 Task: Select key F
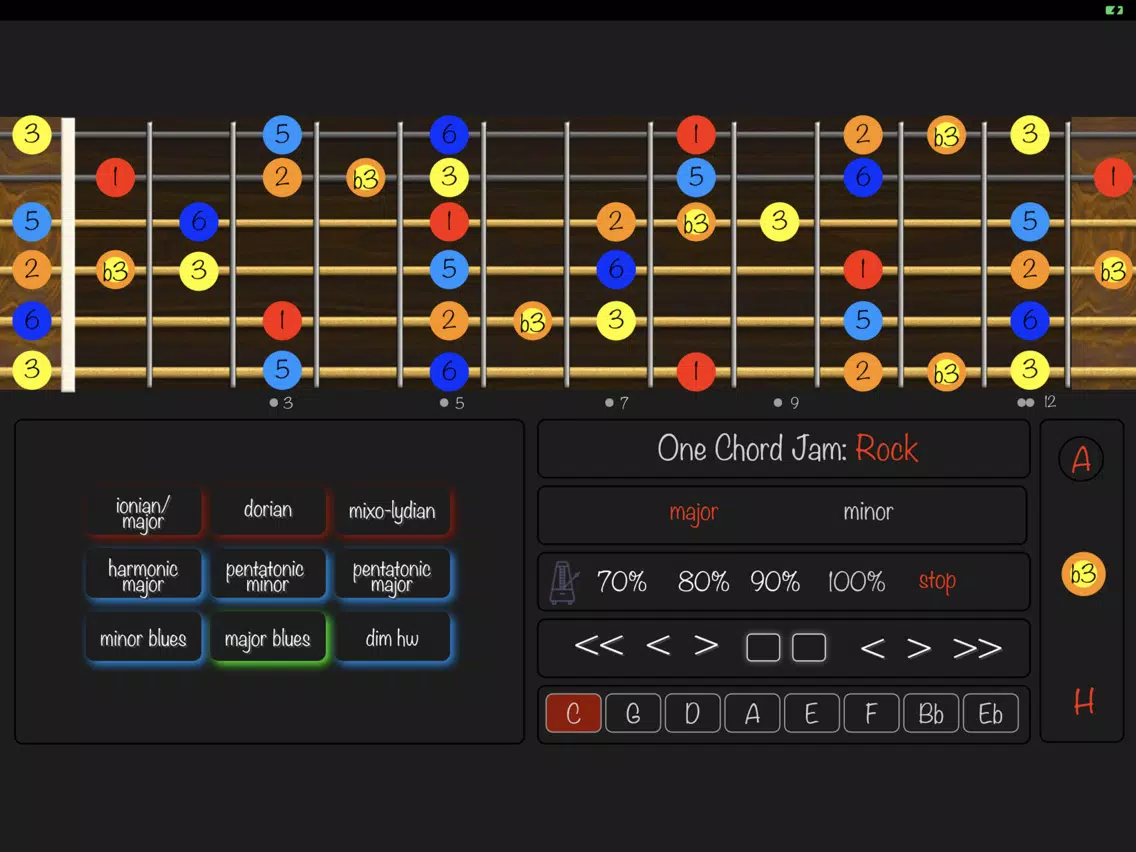click(872, 714)
